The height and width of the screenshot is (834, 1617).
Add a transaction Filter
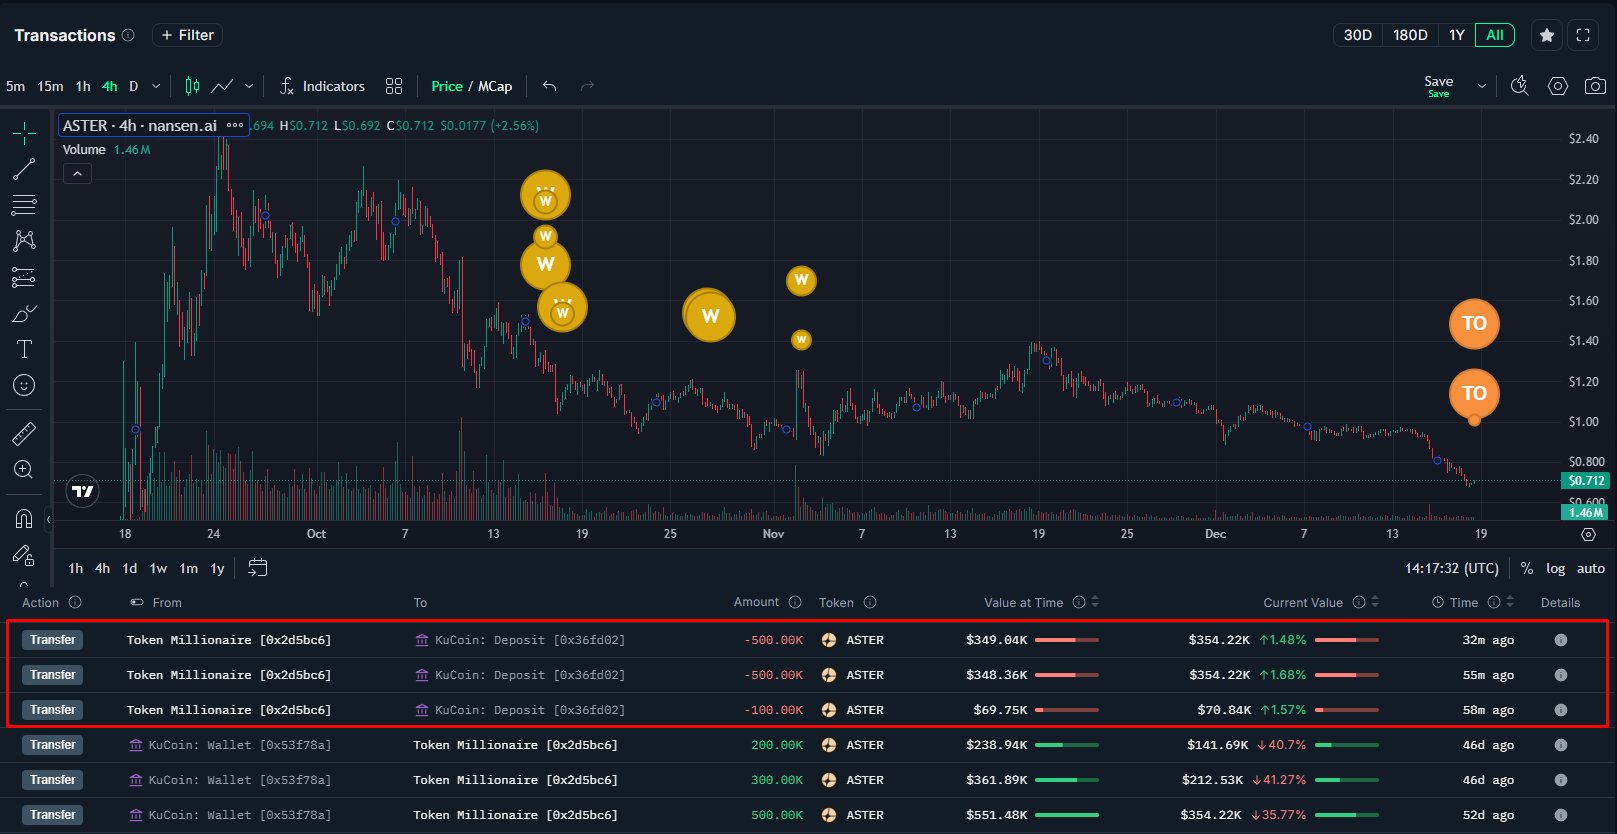point(187,35)
